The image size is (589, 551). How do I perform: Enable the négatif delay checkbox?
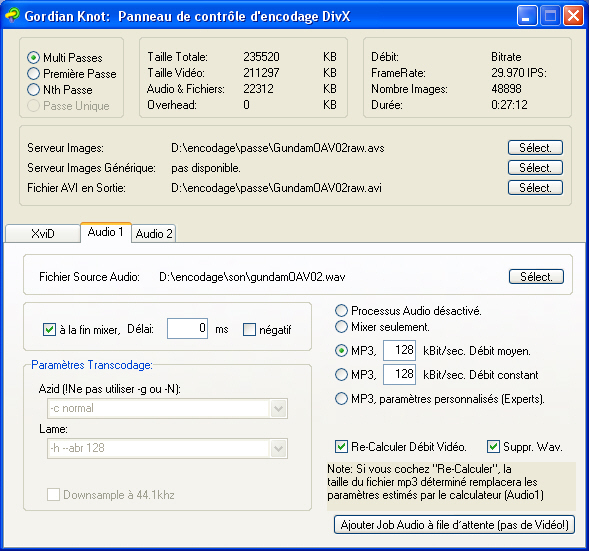tap(249, 329)
